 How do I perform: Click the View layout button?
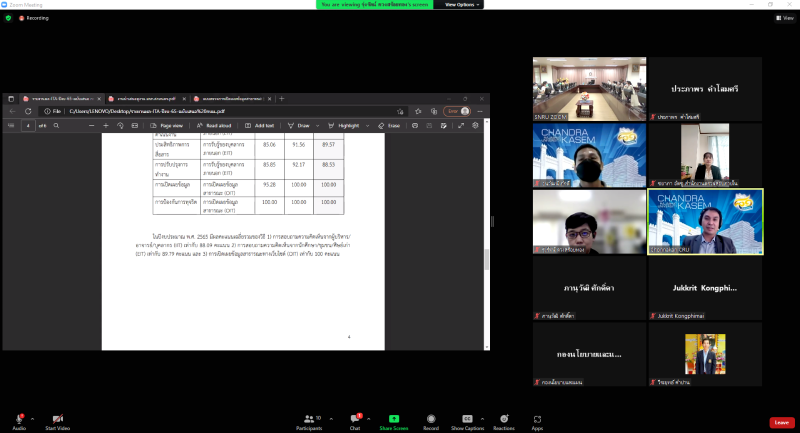[784, 18]
